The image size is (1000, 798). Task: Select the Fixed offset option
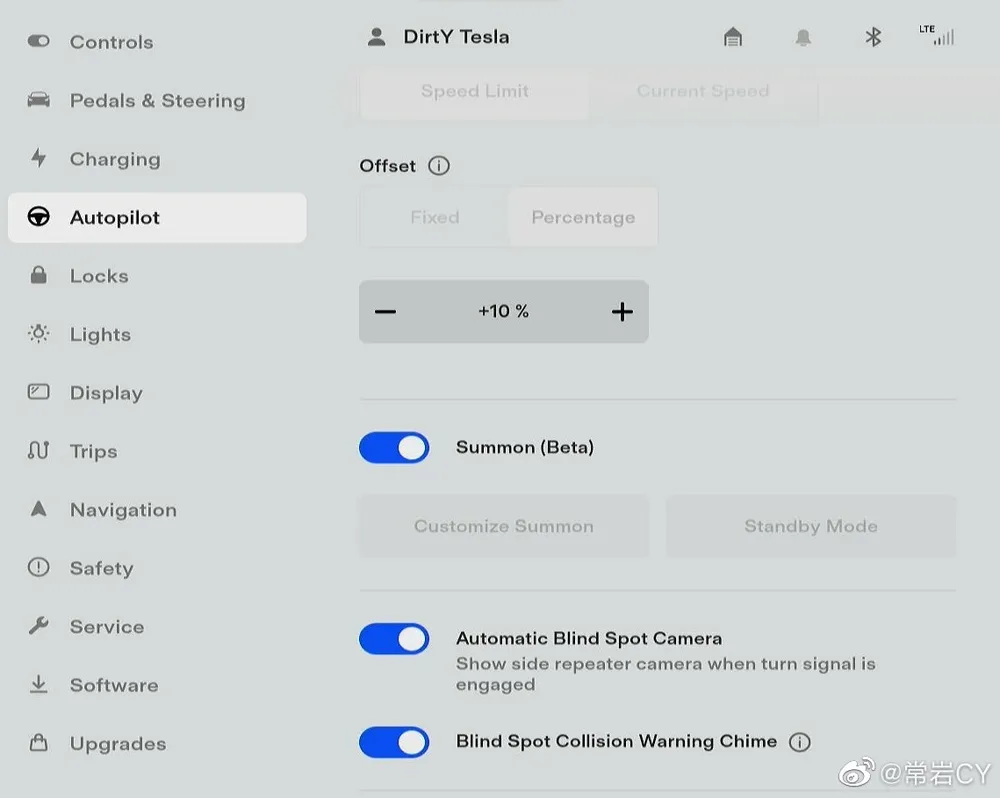(434, 218)
